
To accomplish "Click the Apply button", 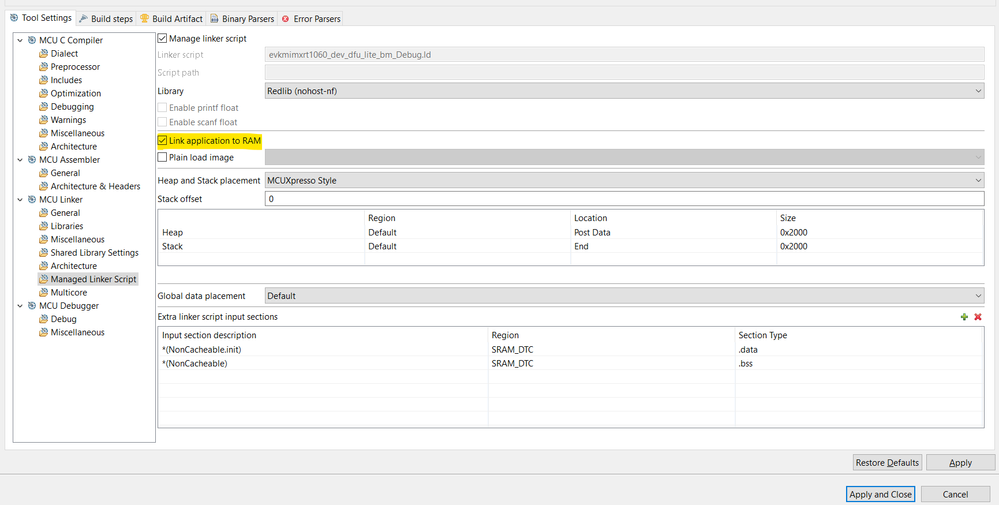I will 960,463.
